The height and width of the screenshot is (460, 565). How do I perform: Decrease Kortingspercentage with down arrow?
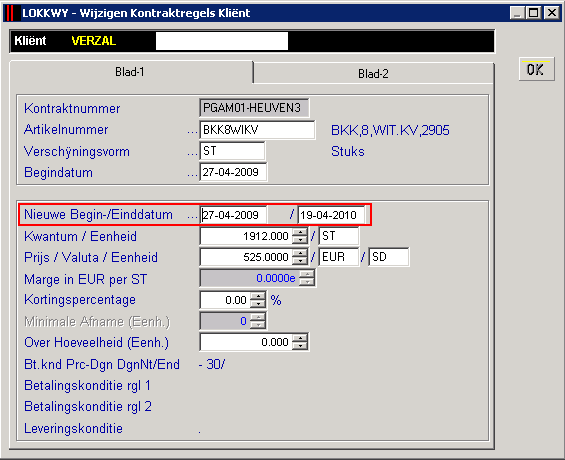258,304
